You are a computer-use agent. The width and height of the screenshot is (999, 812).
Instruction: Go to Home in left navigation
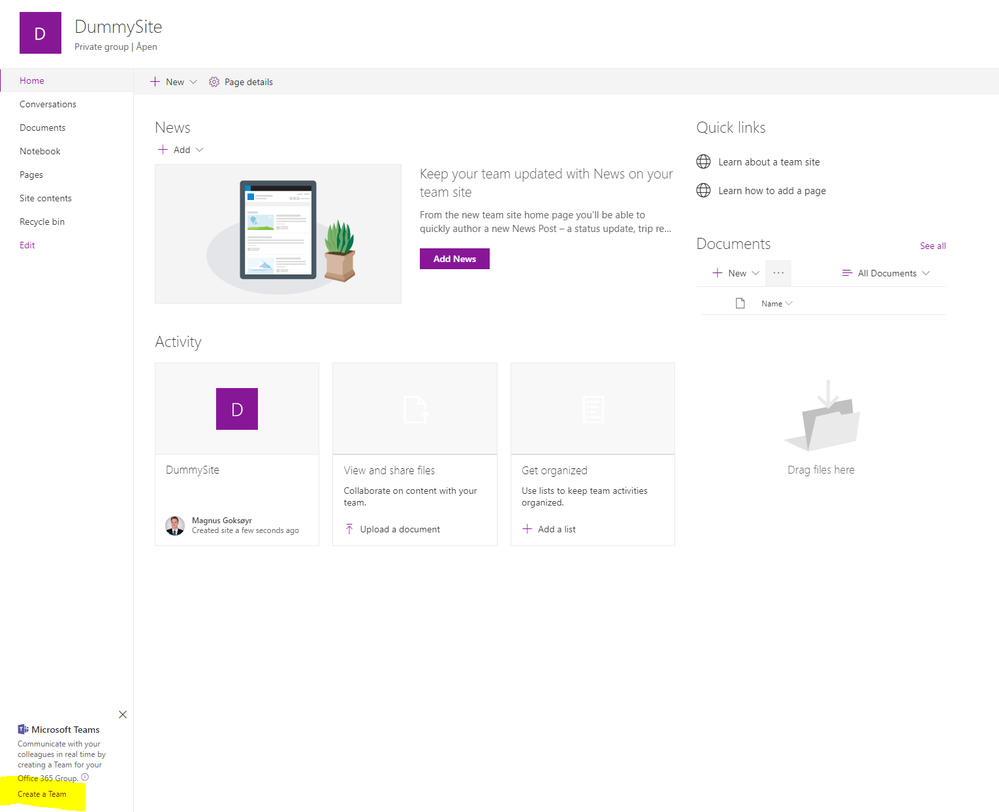[x=32, y=80]
